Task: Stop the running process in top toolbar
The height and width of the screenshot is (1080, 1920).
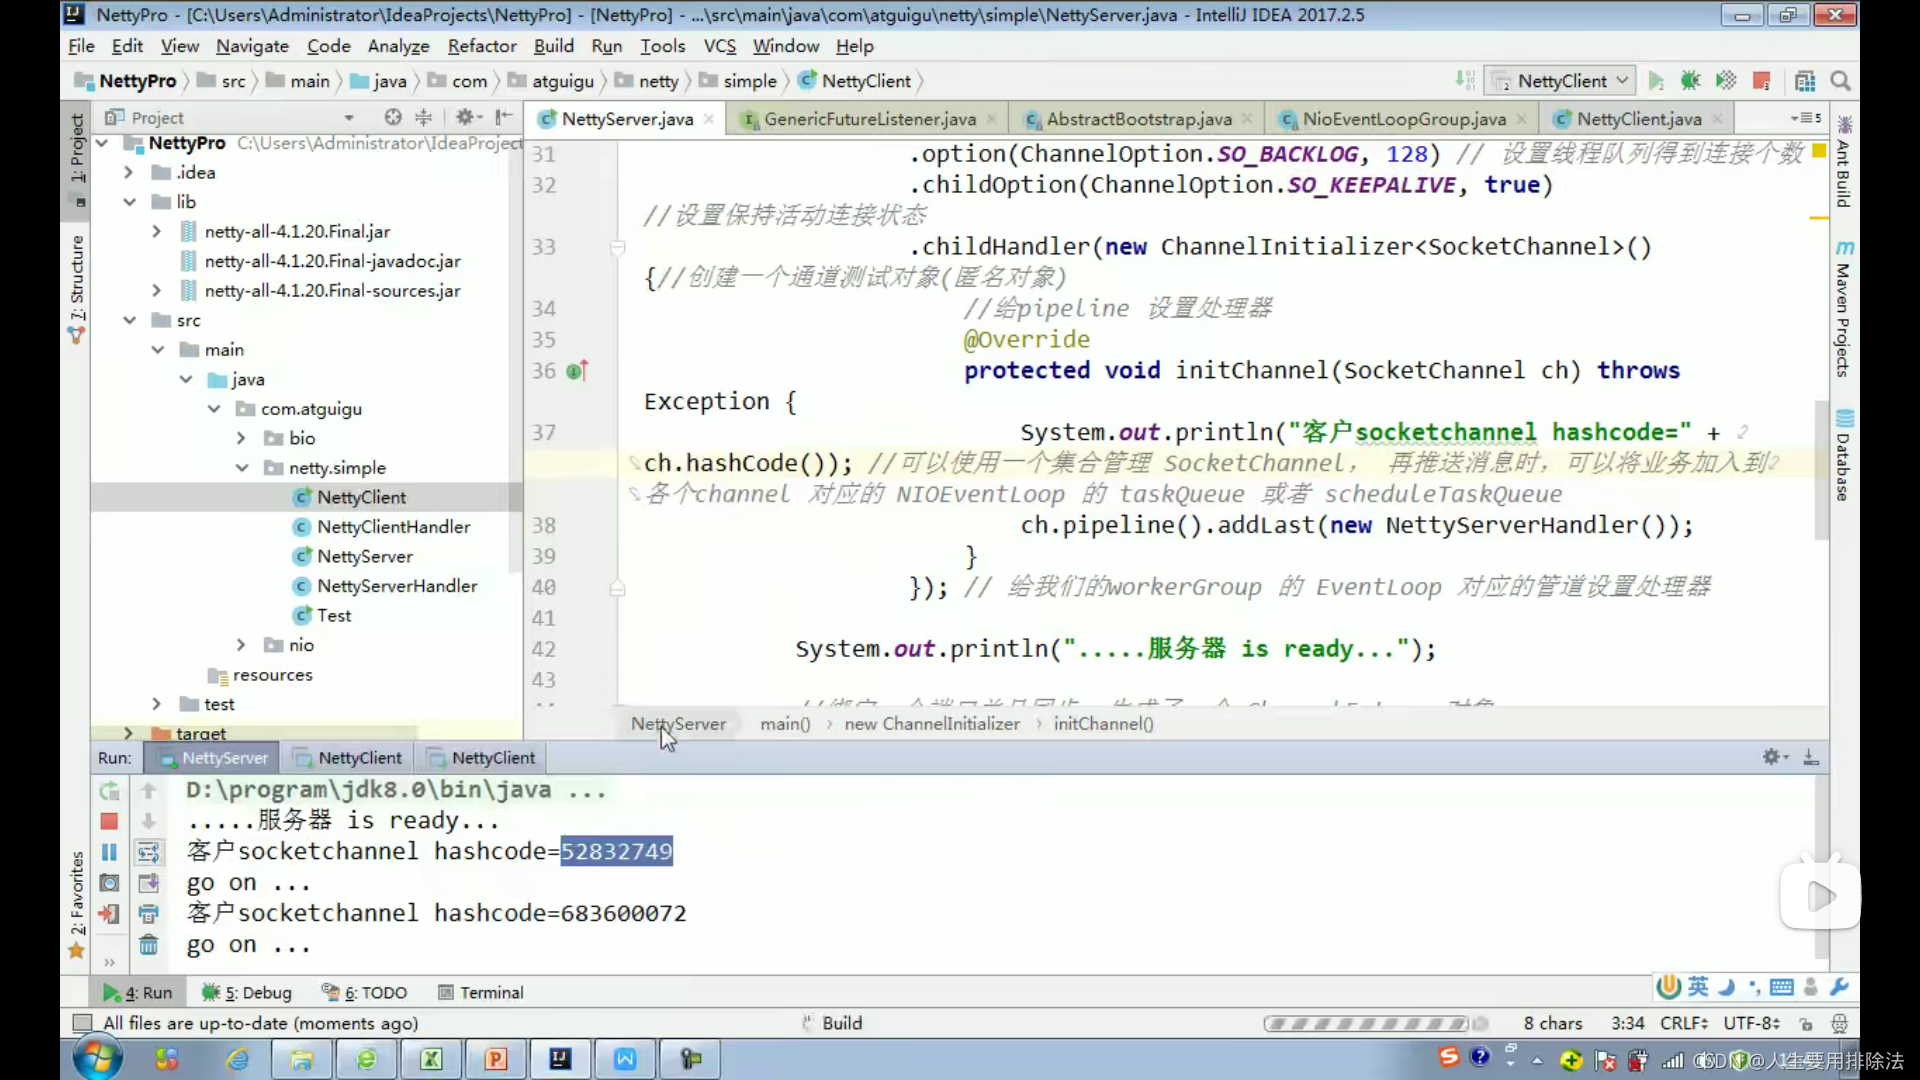Action: coord(1762,81)
